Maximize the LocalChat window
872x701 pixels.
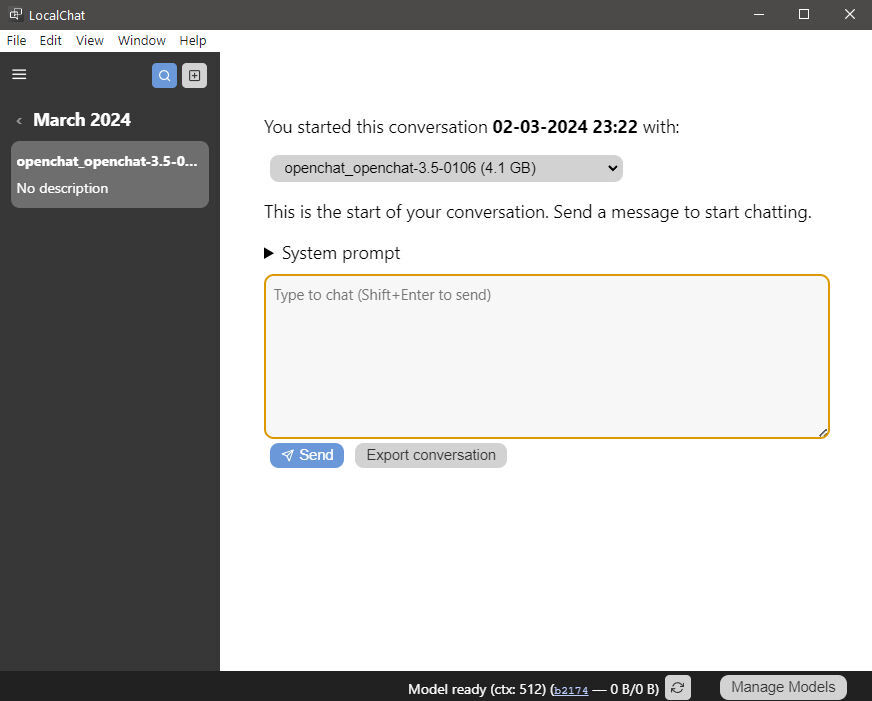803,14
